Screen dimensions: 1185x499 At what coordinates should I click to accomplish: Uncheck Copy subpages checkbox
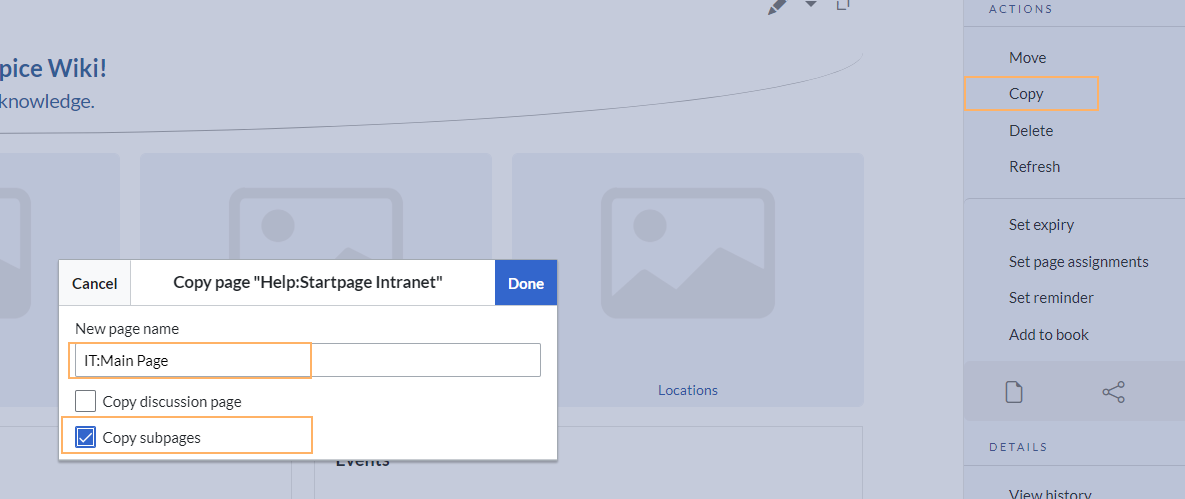(x=85, y=437)
